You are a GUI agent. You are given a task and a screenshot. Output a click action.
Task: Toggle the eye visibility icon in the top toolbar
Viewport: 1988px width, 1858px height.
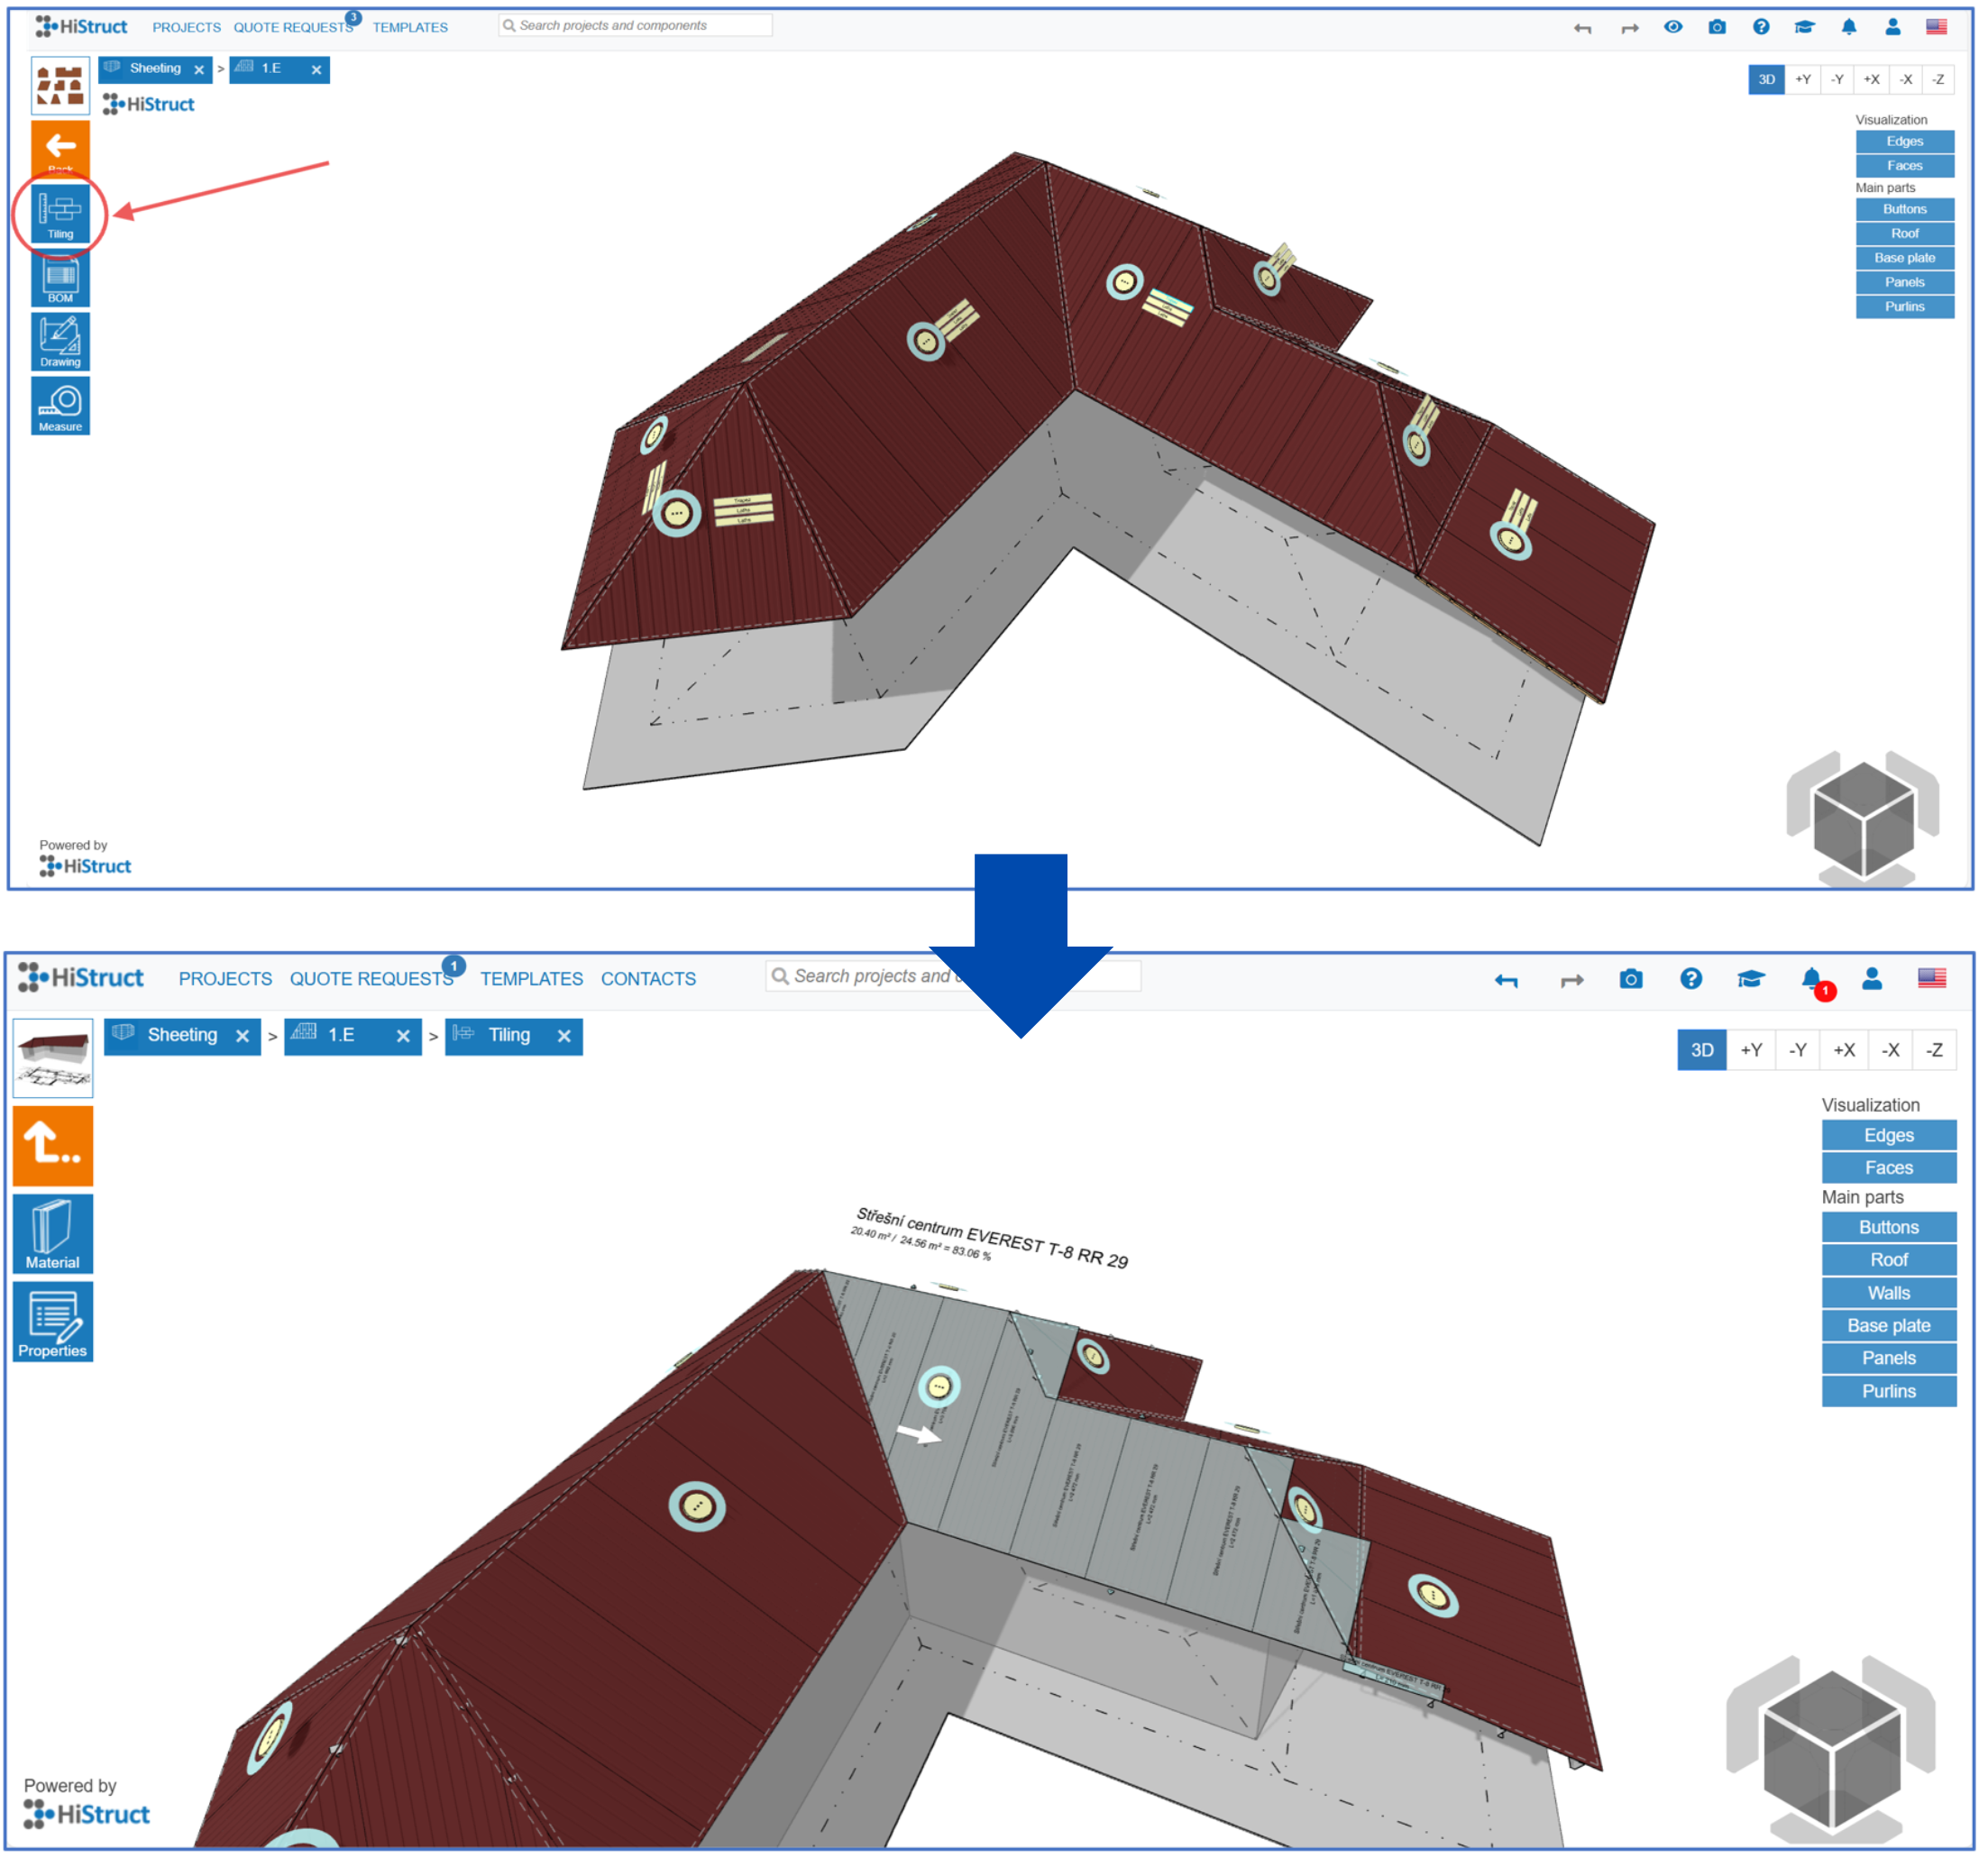click(1675, 27)
